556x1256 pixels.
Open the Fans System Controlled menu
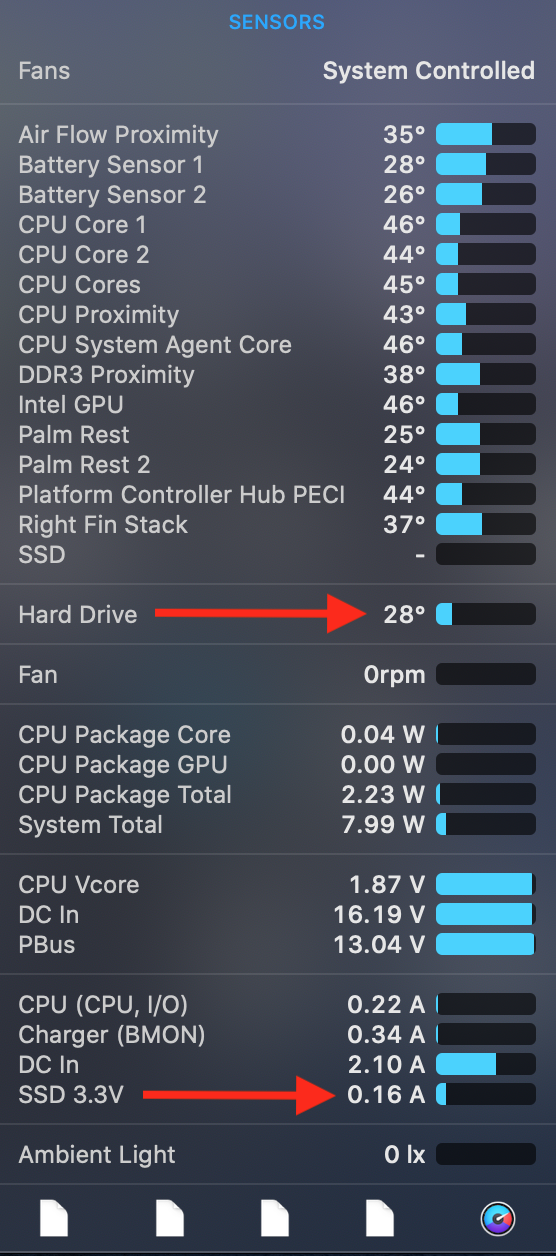[x=277, y=71]
